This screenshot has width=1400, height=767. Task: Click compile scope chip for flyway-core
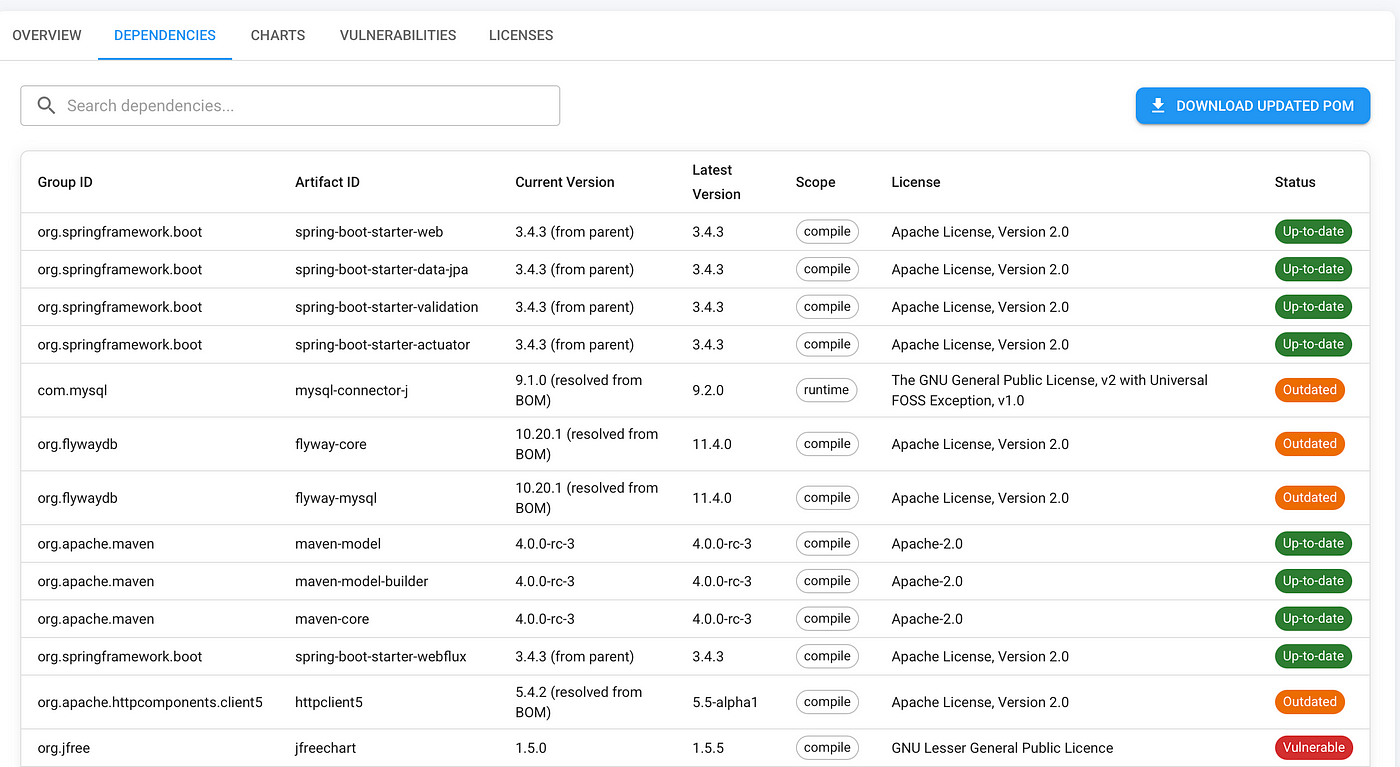tap(827, 444)
